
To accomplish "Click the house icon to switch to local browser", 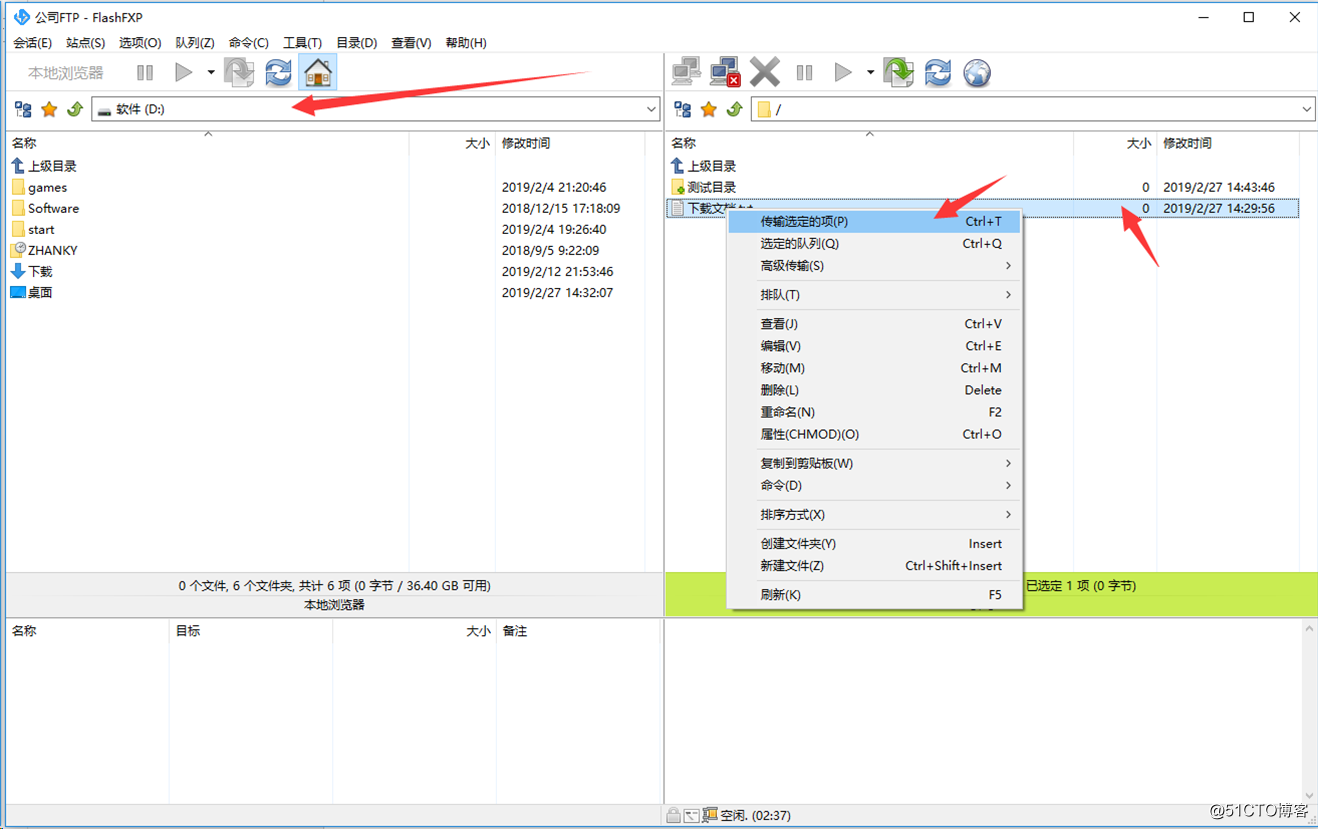I will coord(318,72).
